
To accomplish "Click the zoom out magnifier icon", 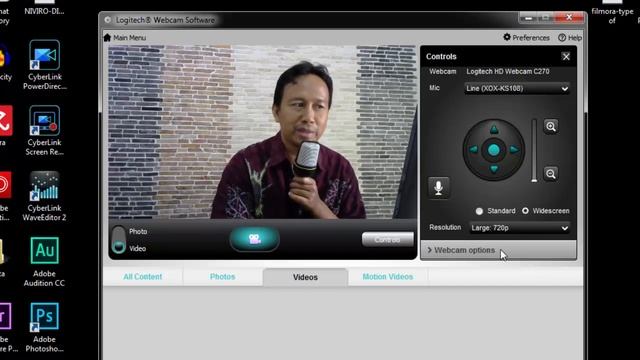I will click(x=551, y=174).
